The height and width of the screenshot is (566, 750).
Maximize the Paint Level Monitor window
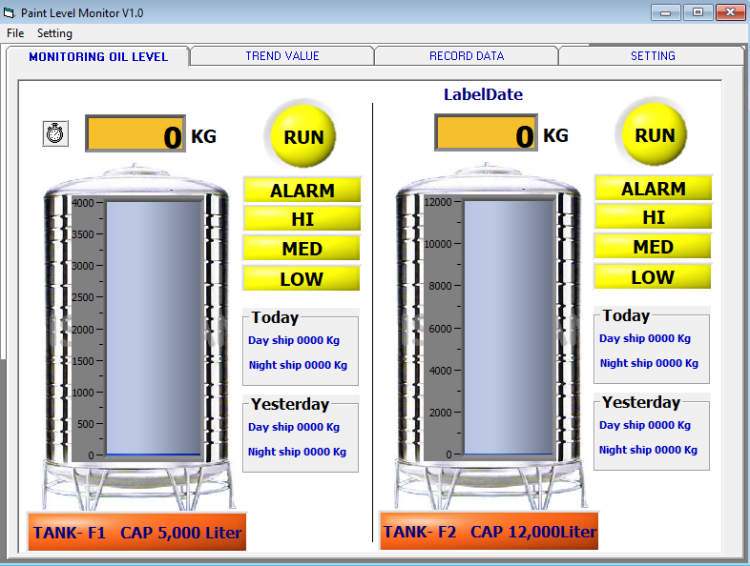click(x=698, y=13)
